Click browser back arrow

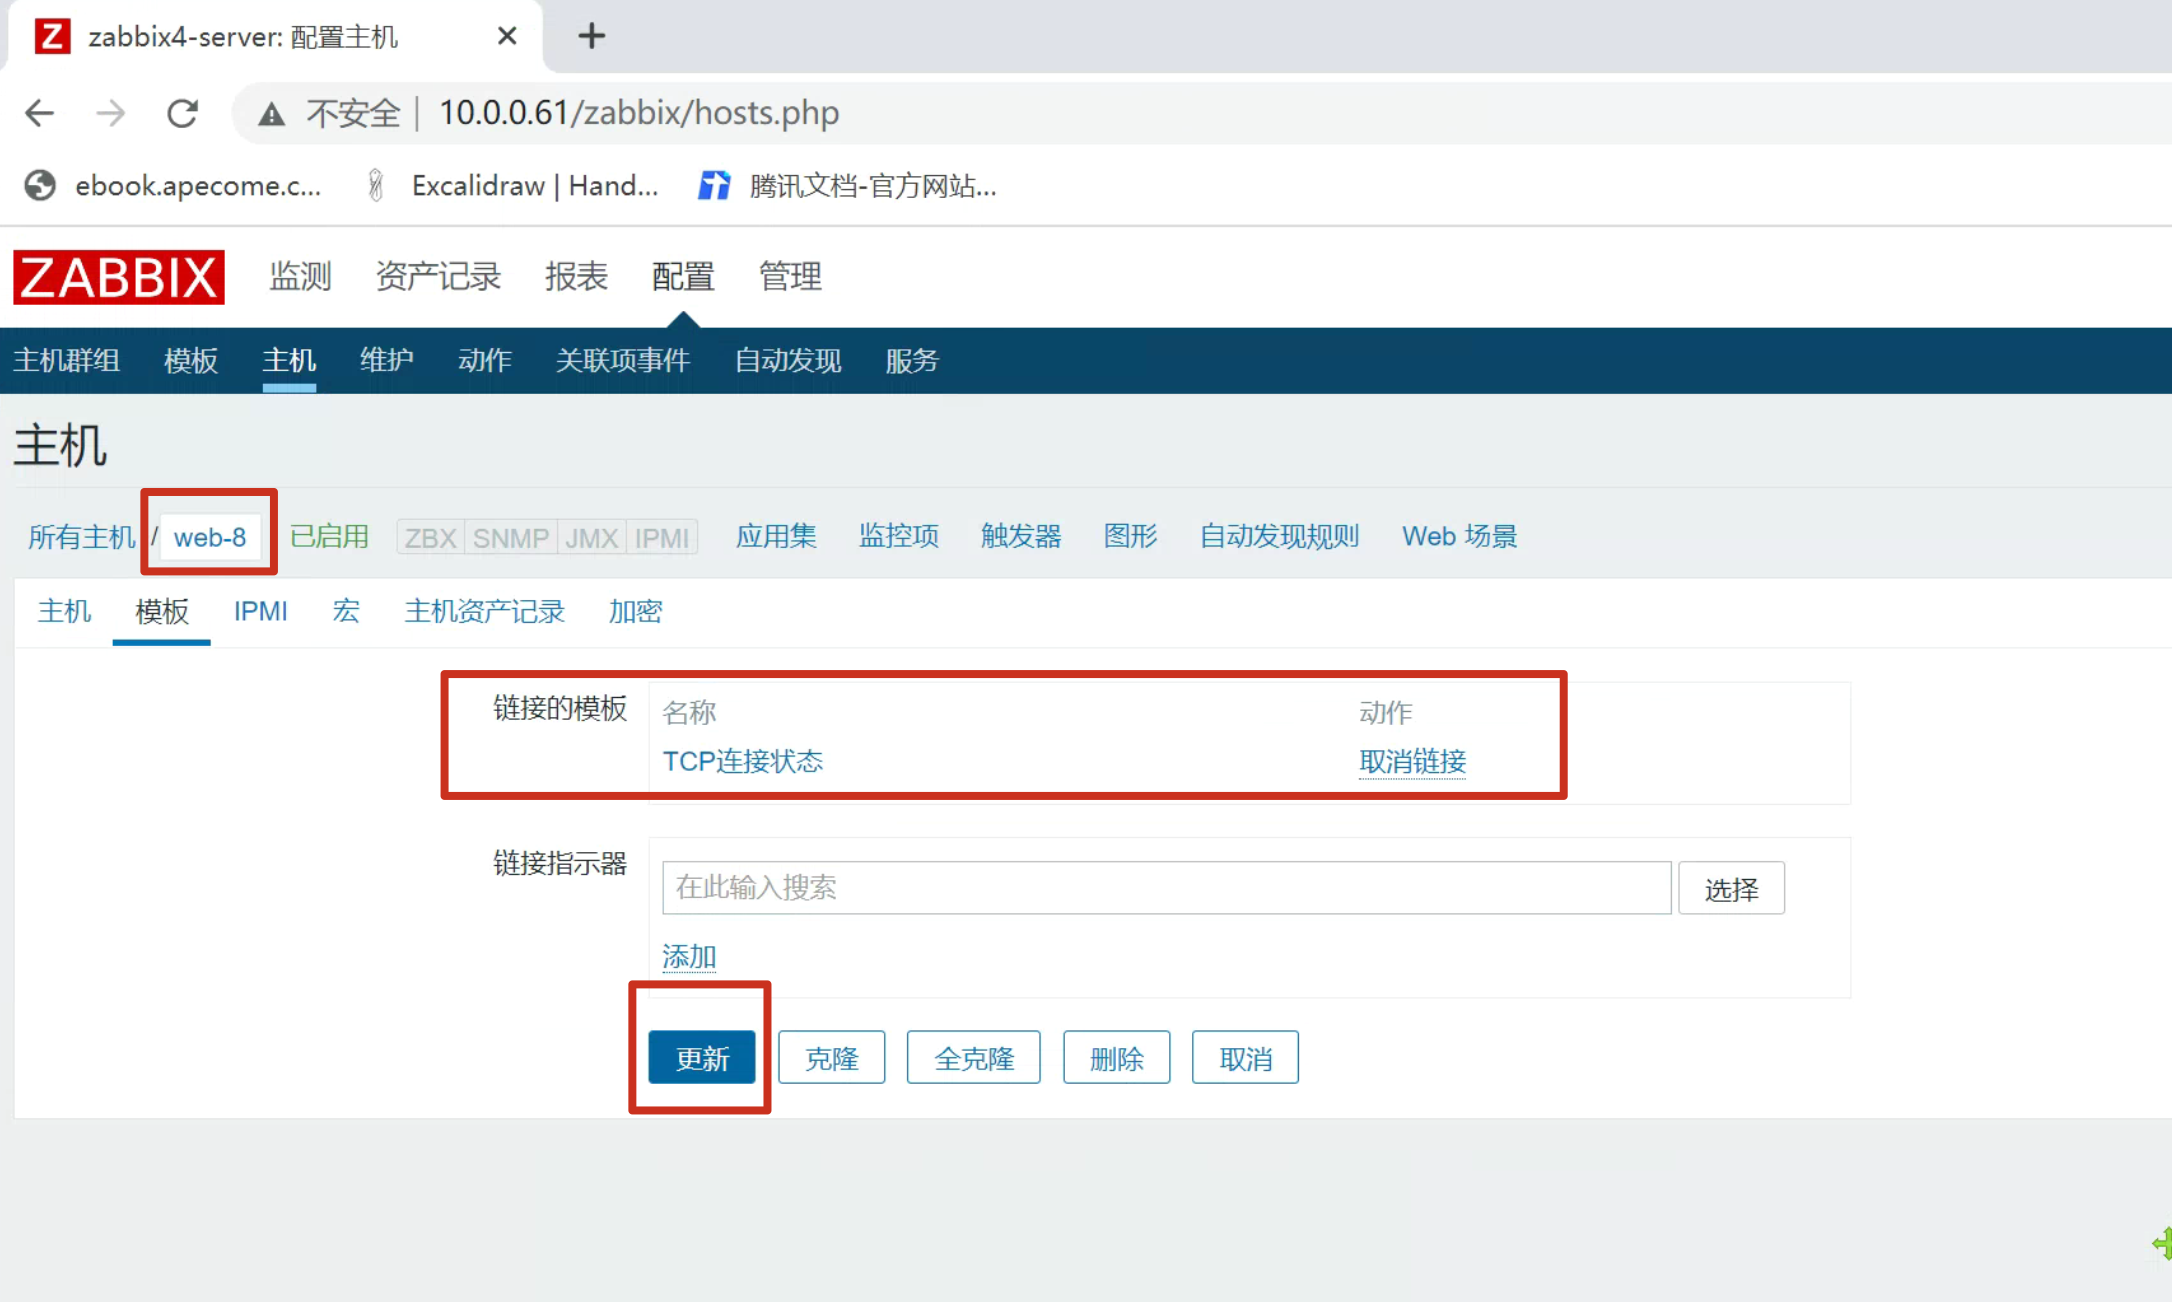tap(39, 113)
